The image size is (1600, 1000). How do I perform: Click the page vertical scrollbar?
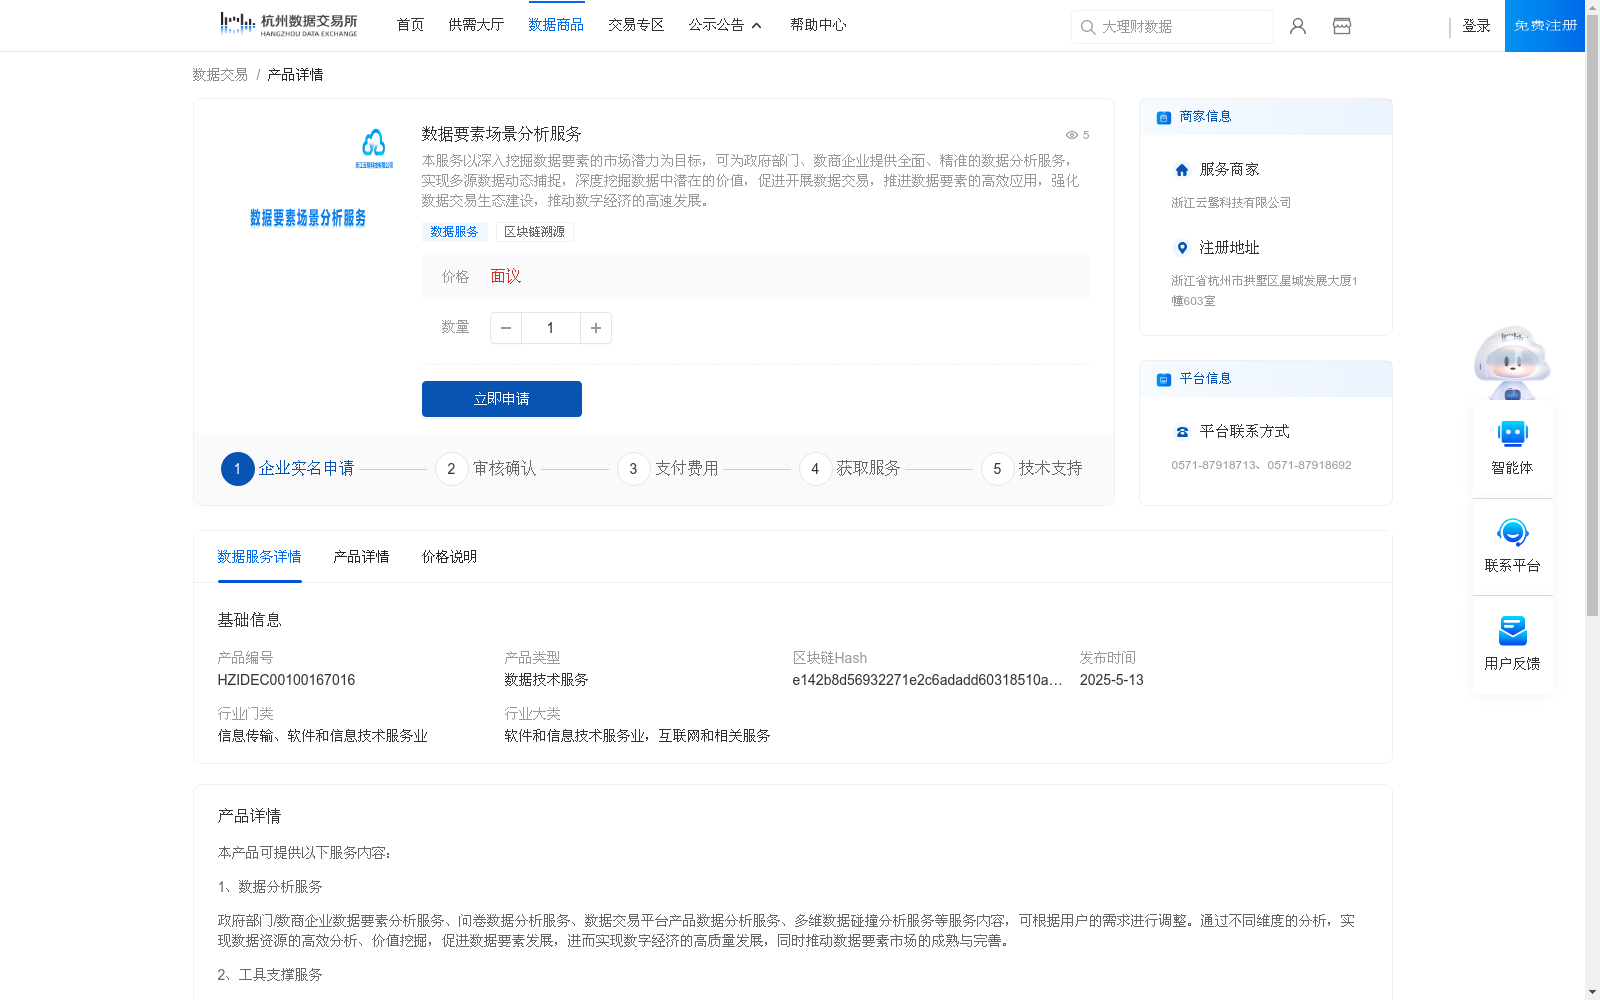(x=1592, y=315)
